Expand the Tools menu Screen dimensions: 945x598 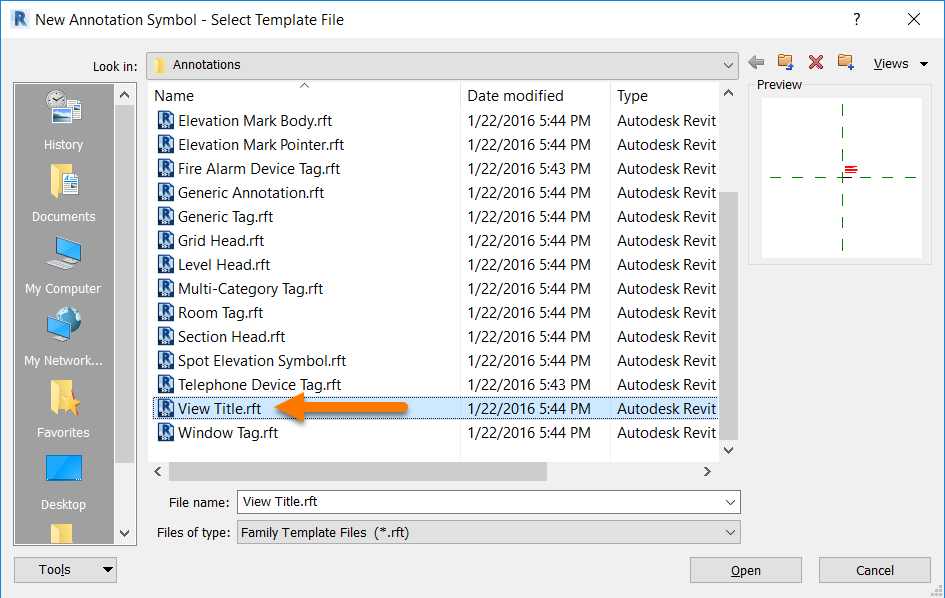coord(65,569)
